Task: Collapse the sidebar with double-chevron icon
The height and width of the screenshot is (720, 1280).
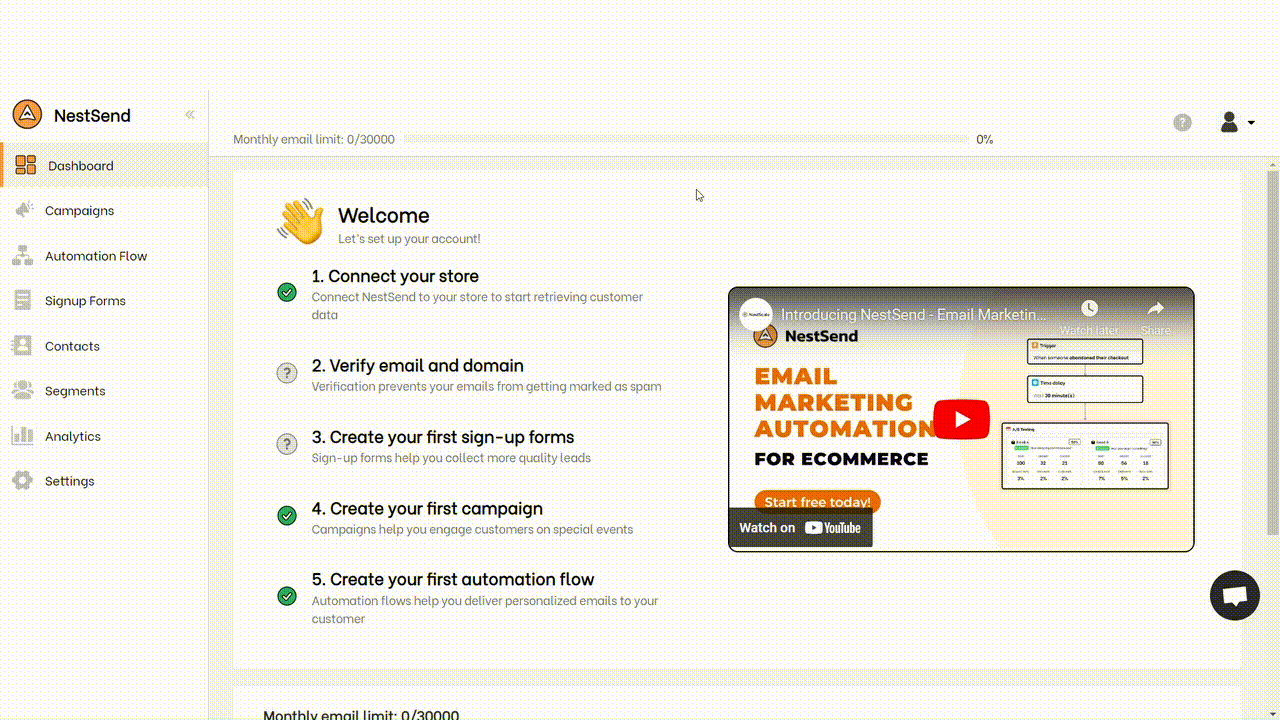Action: click(190, 115)
